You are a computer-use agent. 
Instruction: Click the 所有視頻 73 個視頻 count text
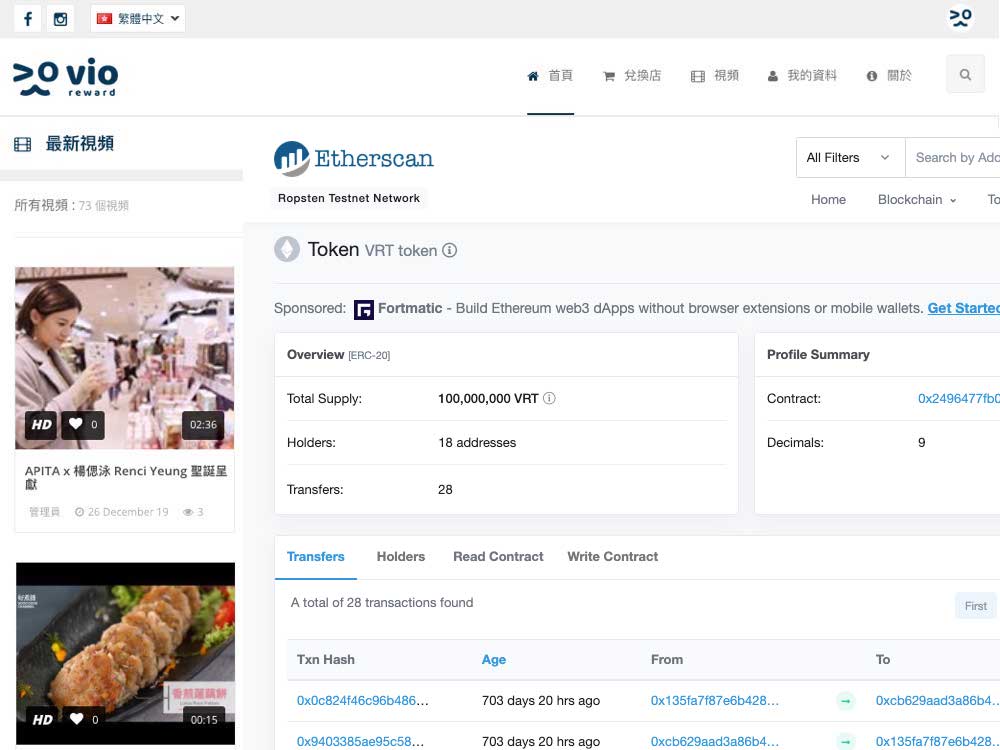click(71, 205)
